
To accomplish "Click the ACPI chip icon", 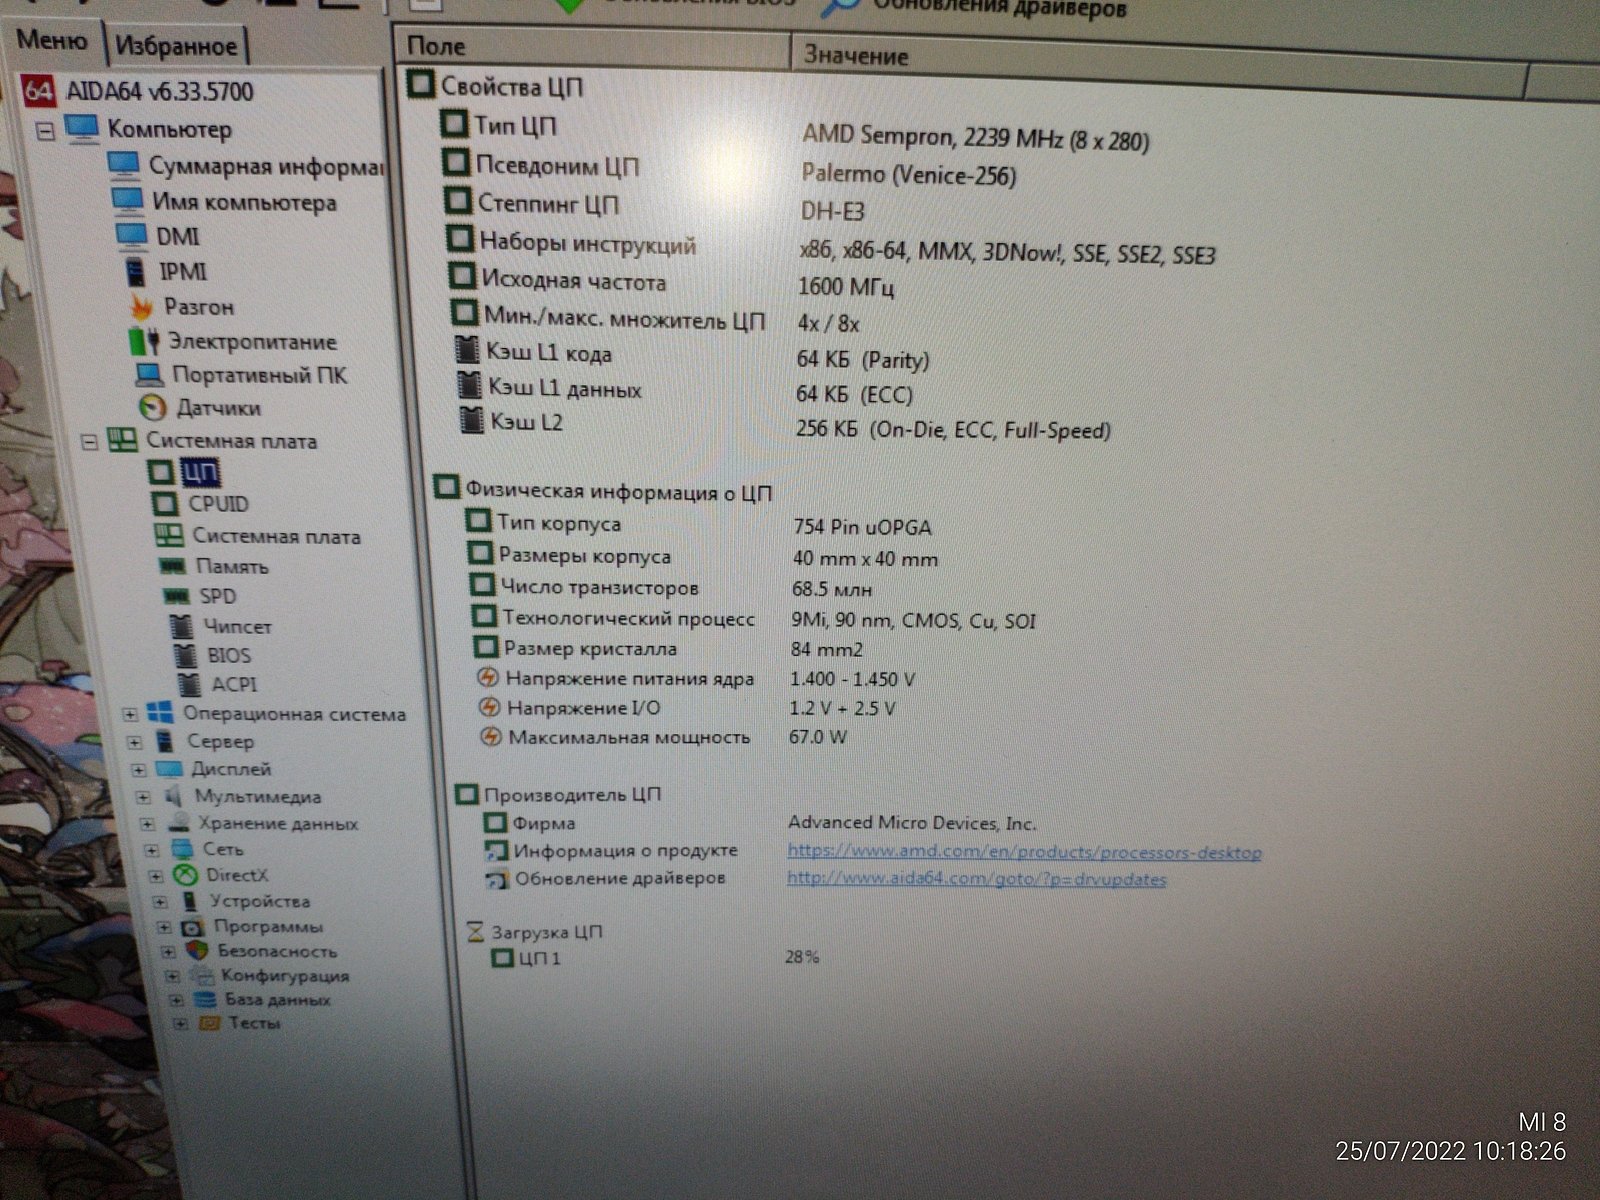I will tap(189, 685).
